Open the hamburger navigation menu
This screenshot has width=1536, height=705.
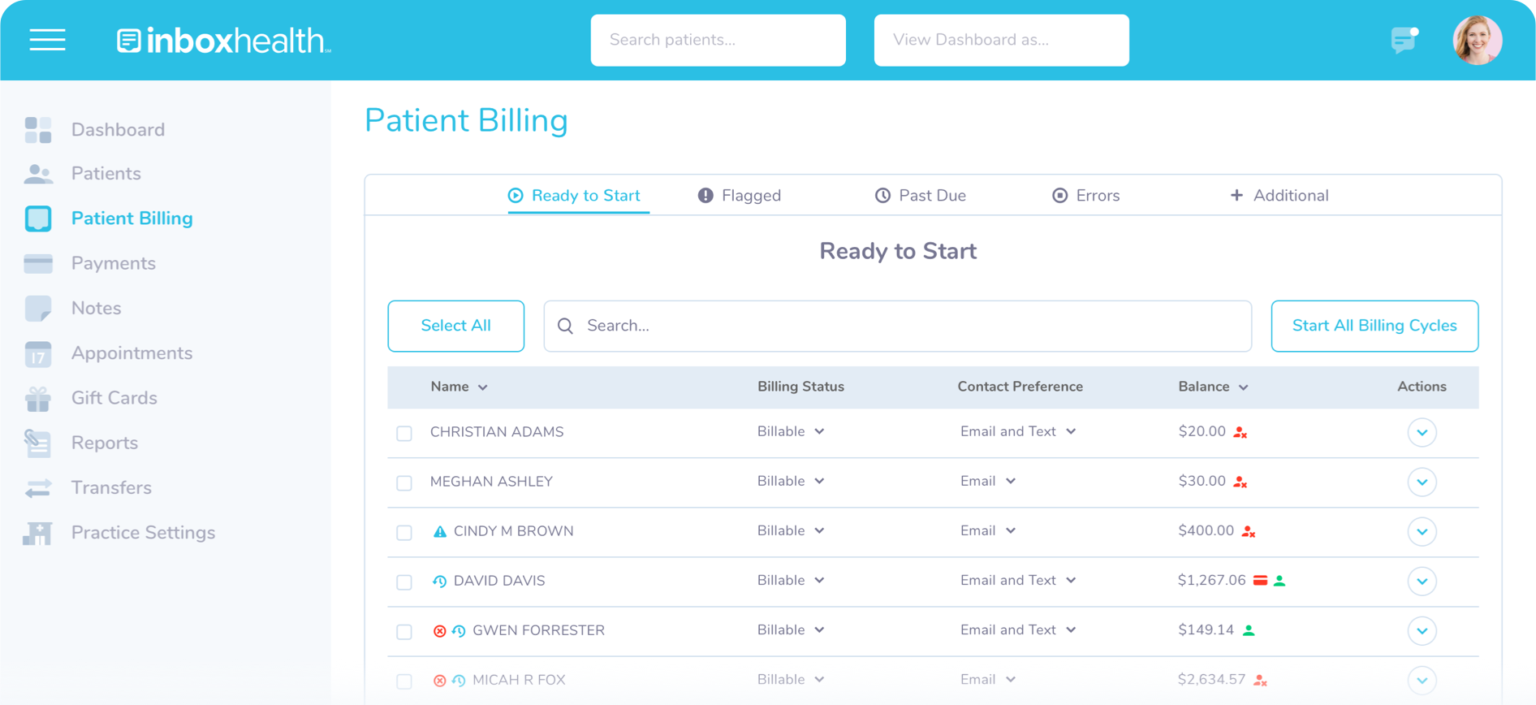(x=47, y=39)
